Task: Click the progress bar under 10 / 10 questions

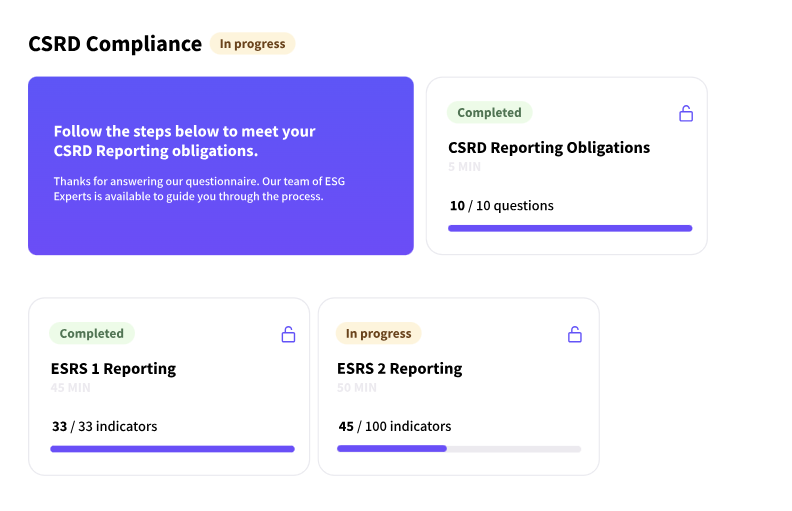Action: [570, 228]
